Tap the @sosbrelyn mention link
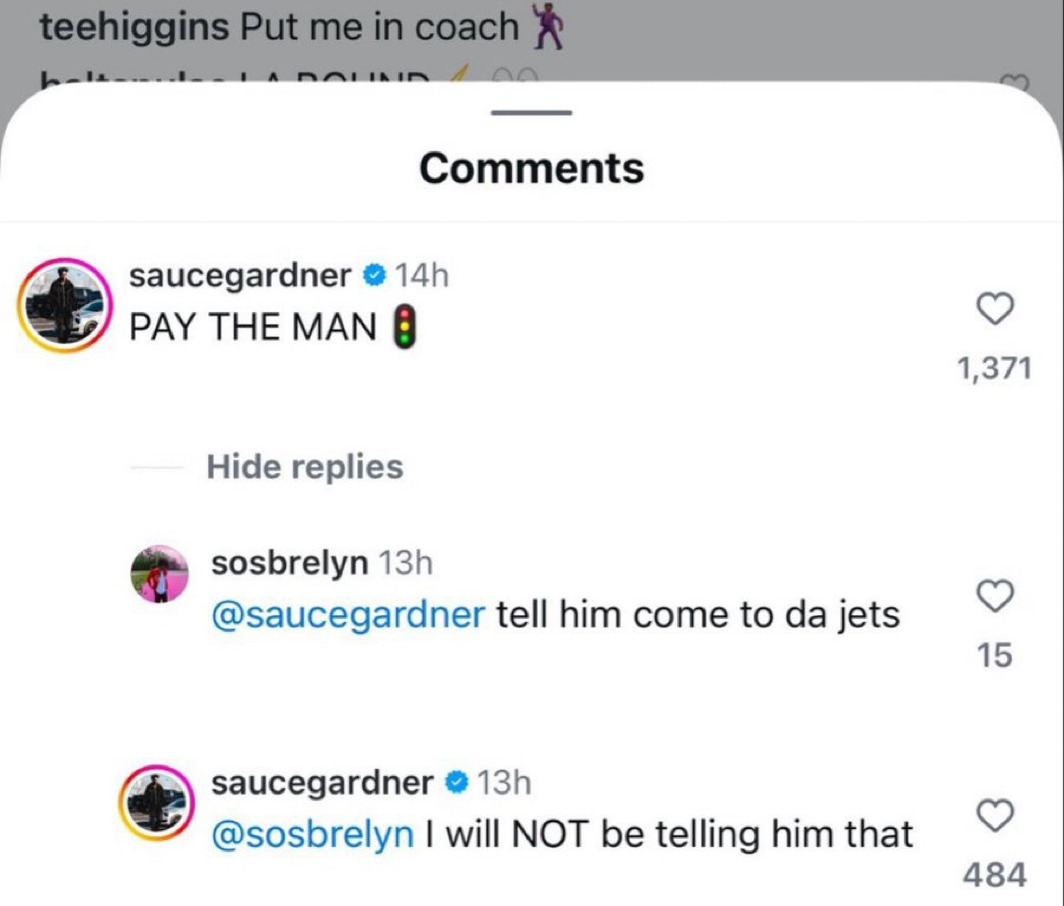 click(x=313, y=834)
